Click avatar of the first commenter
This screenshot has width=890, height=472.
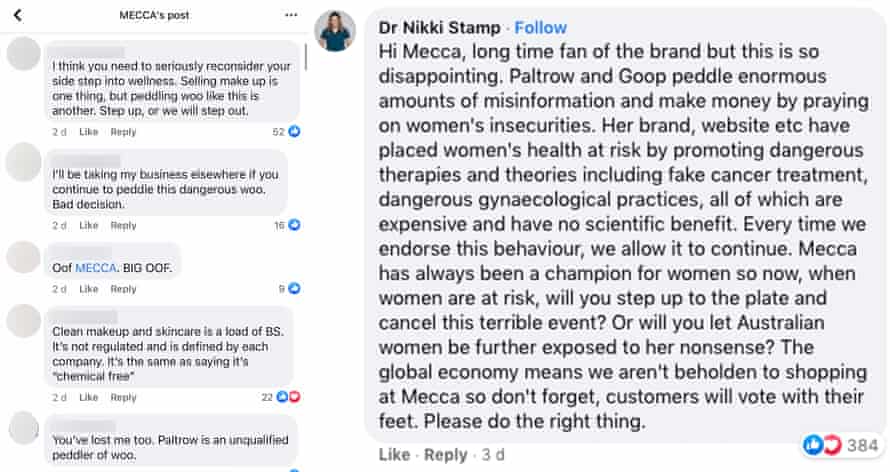(24, 54)
